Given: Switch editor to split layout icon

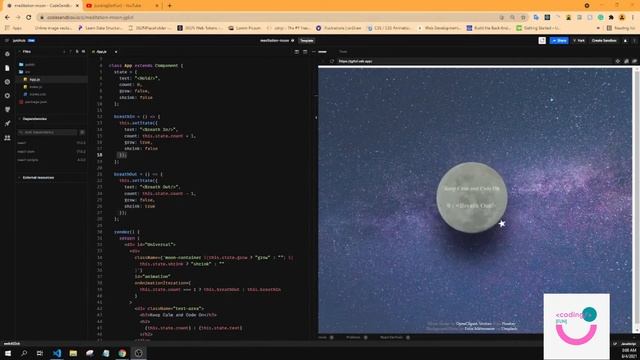Looking at the screenshot, I should click(297, 52).
